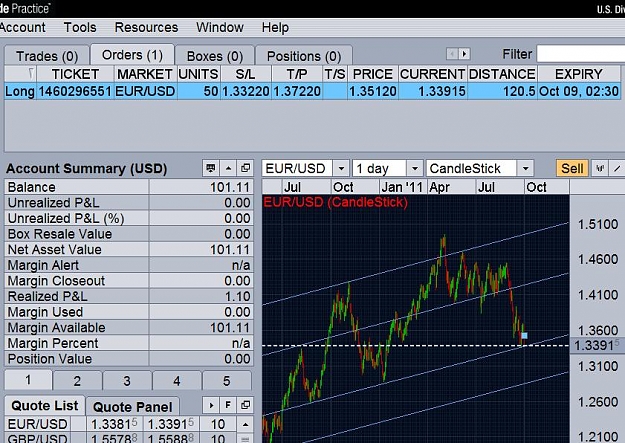Switch to layout tab 2

(x=77, y=381)
